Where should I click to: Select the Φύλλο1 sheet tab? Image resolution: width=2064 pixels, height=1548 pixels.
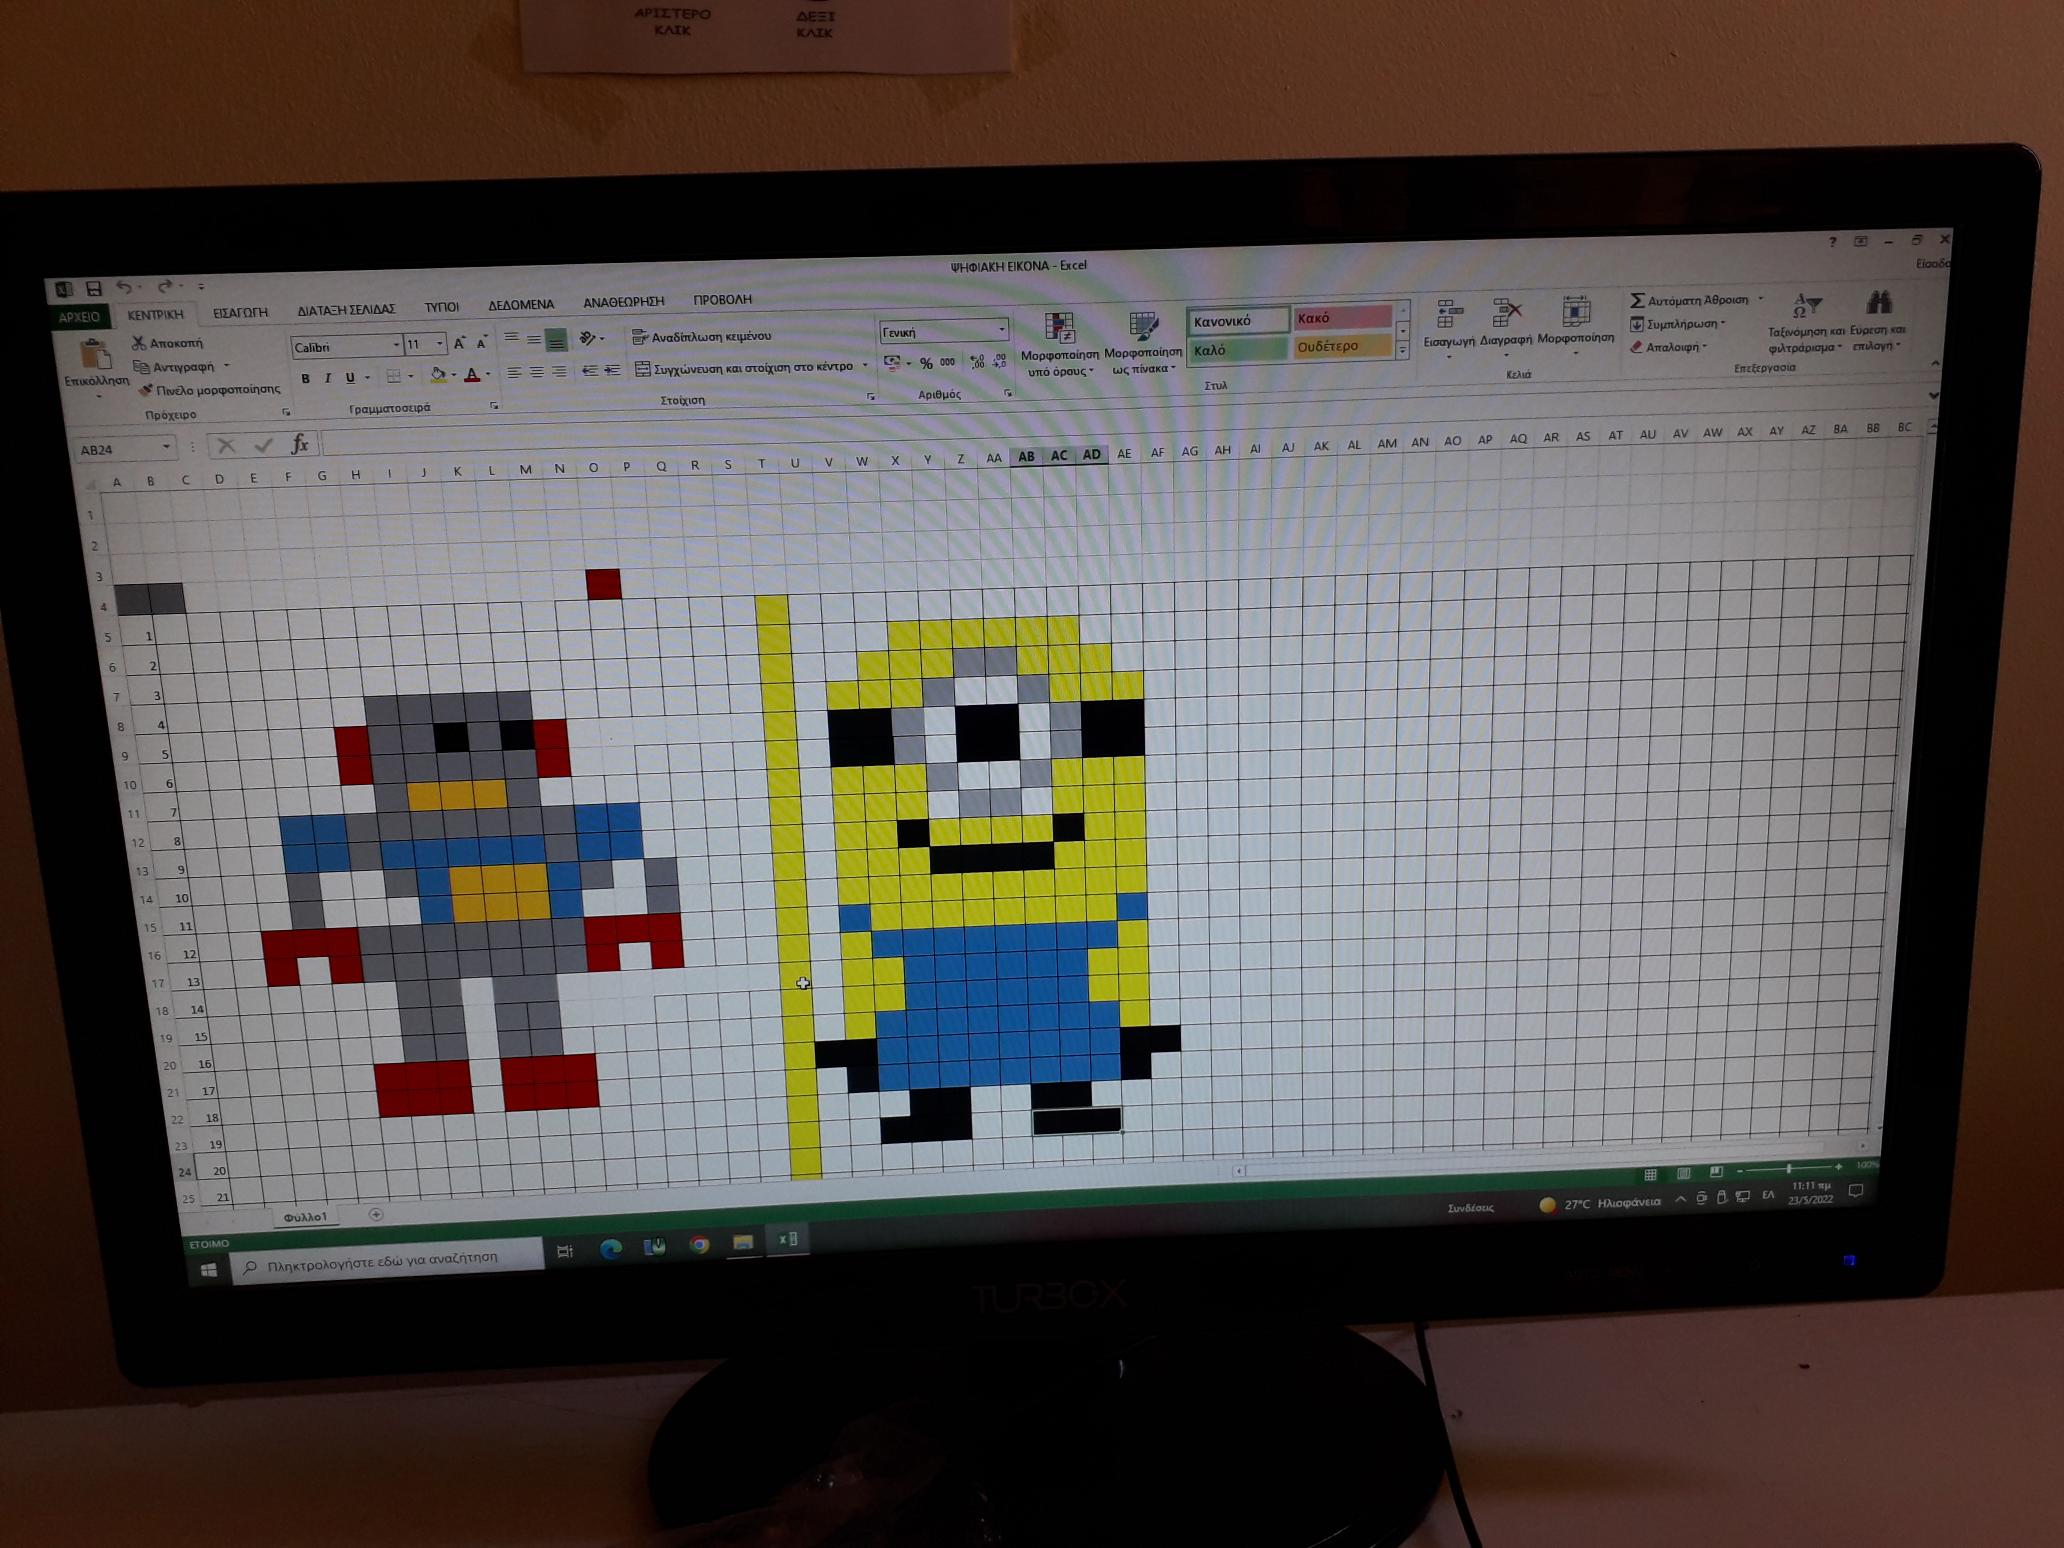click(x=305, y=1217)
